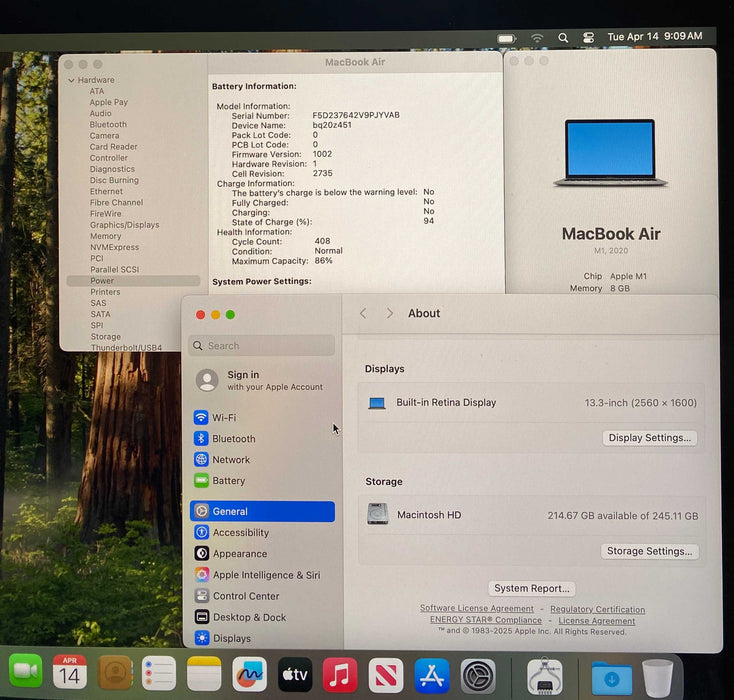Open Calendar icon showing APR 14
Screen dimensions: 734x700
coord(69,673)
